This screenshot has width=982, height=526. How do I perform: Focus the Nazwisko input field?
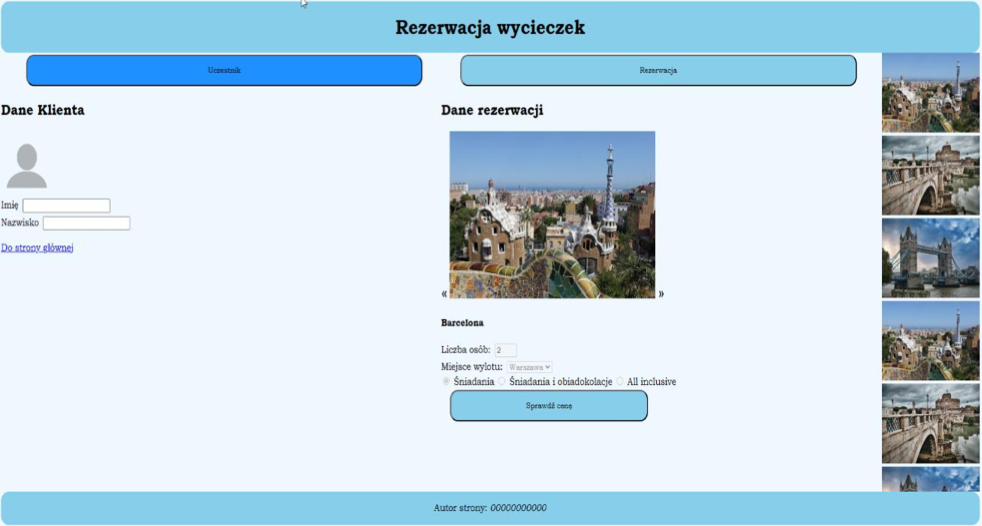tap(86, 223)
